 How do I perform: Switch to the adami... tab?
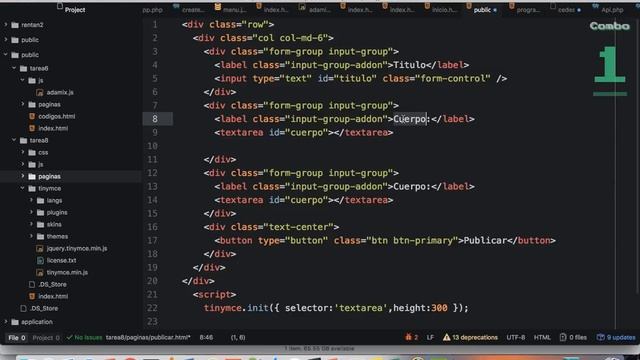point(320,10)
